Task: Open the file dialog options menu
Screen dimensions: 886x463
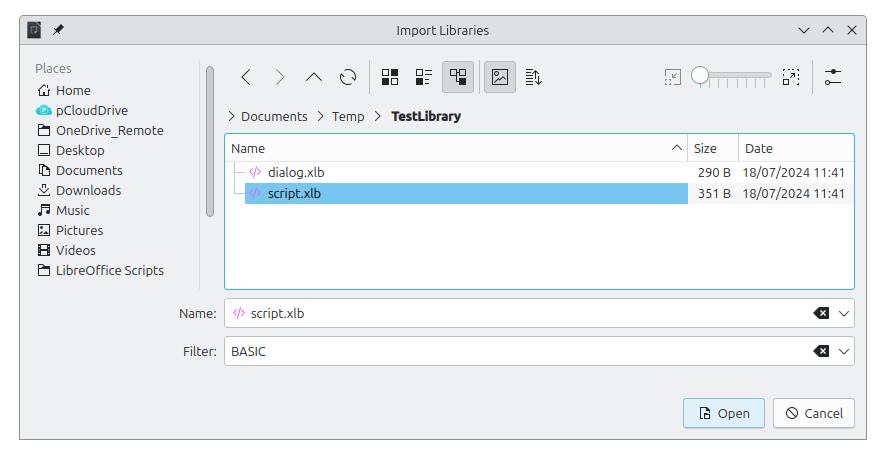Action: (x=833, y=77)
